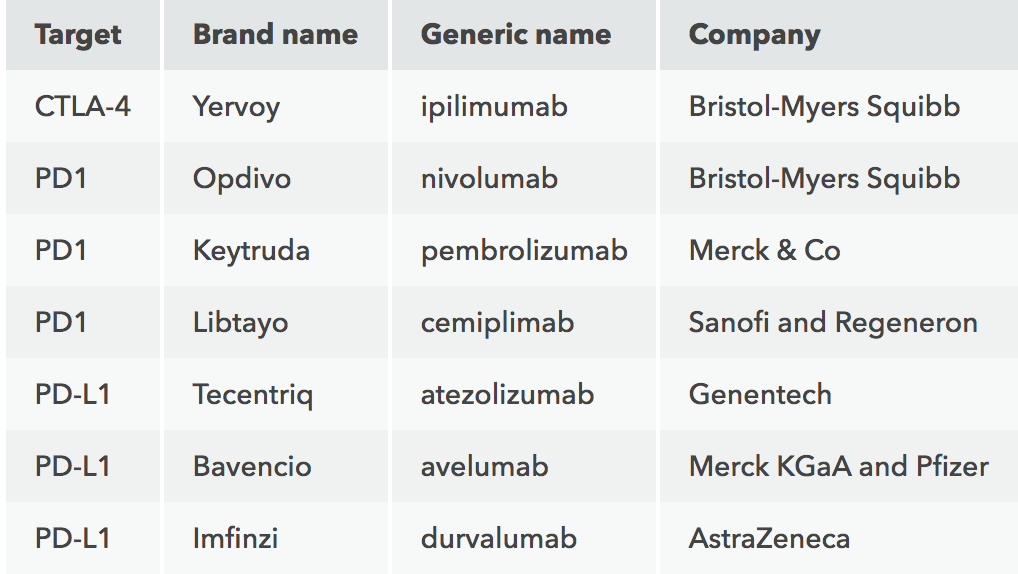
Task: Click the AstraZeneca company cell
Action: (769, 539)
